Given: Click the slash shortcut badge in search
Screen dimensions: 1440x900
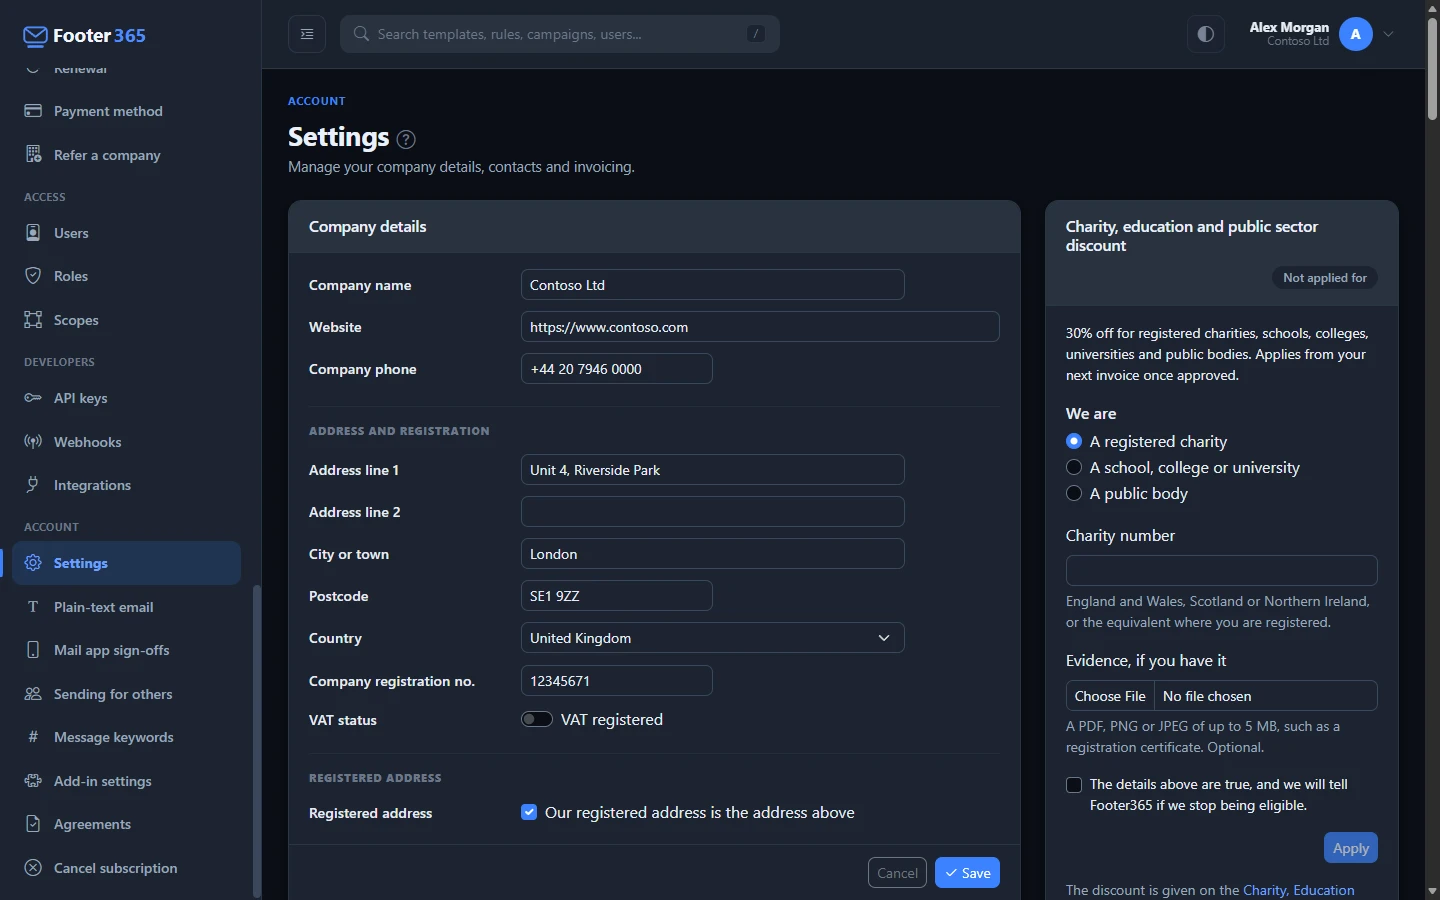Looking at the screenshot, I should pyautogui.click(x=756, y=34).
